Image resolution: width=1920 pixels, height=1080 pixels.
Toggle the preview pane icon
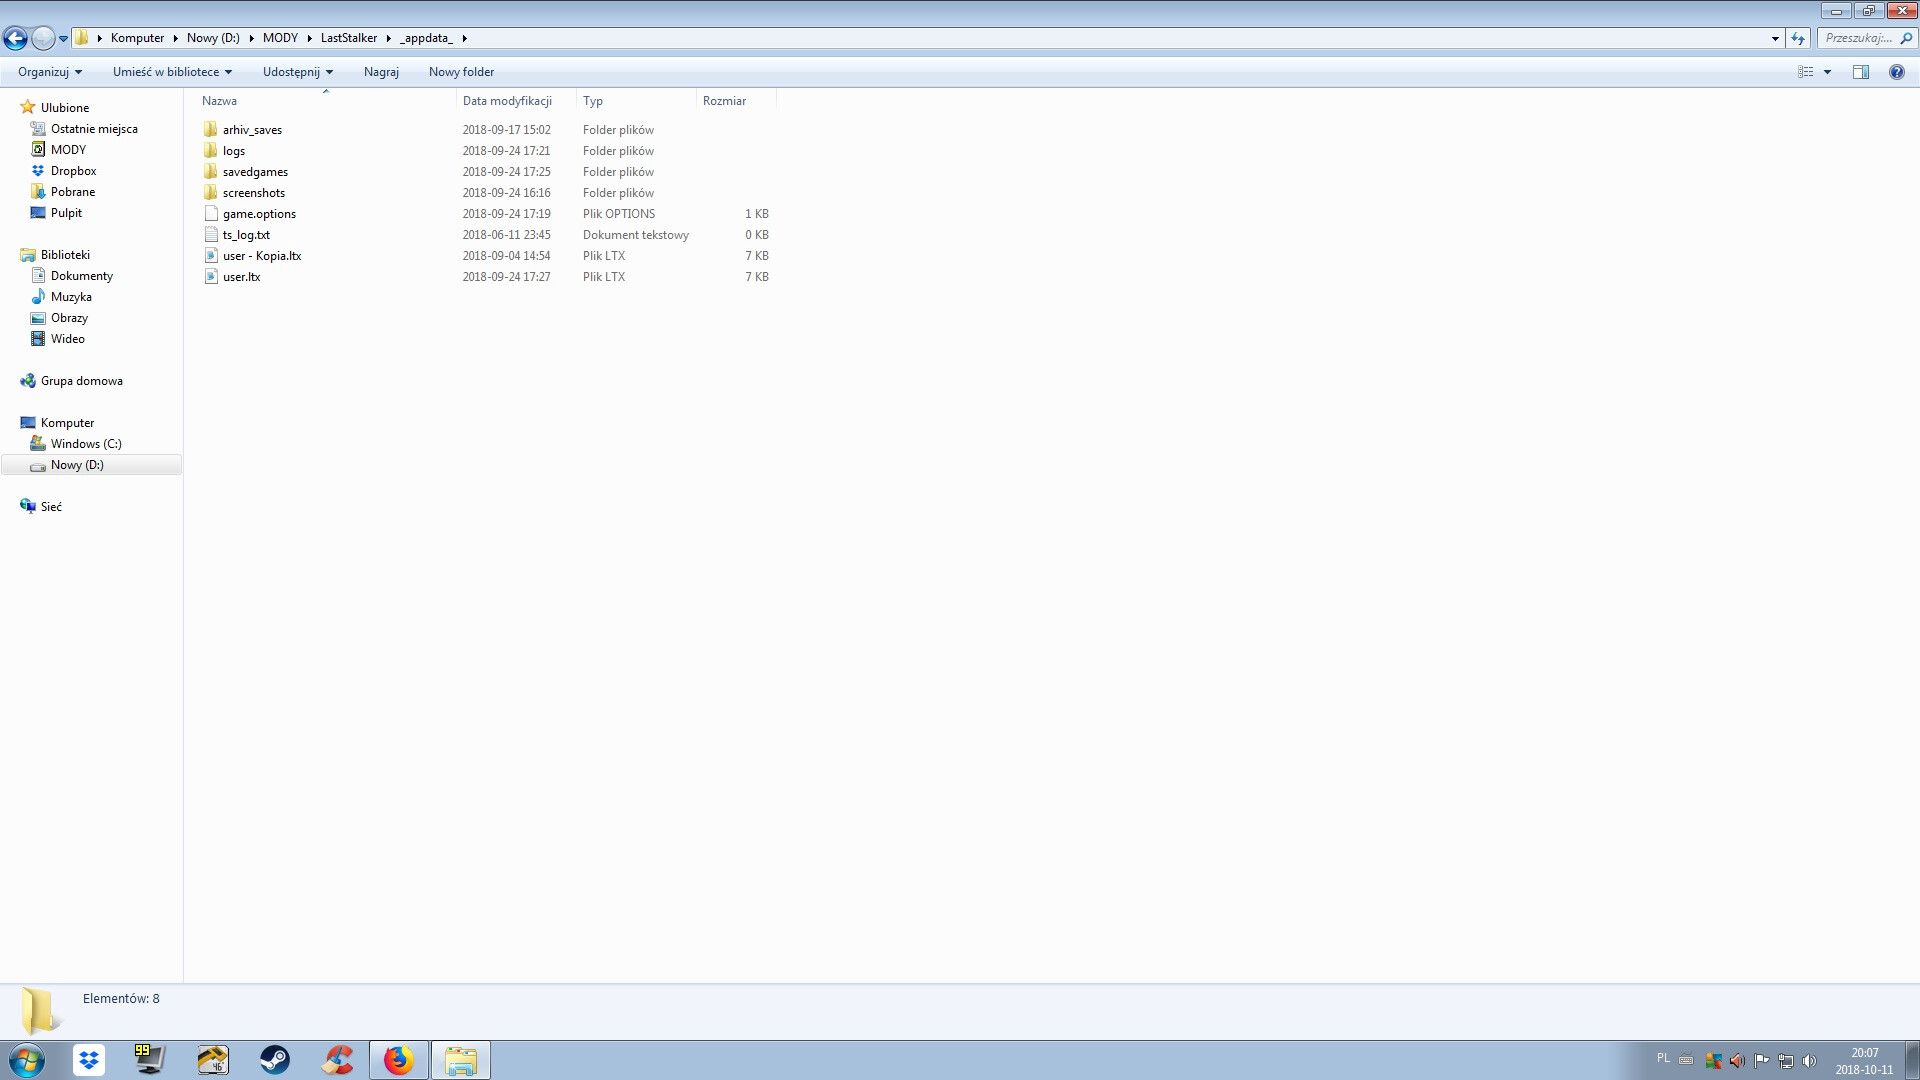[x=1860, y=72]
